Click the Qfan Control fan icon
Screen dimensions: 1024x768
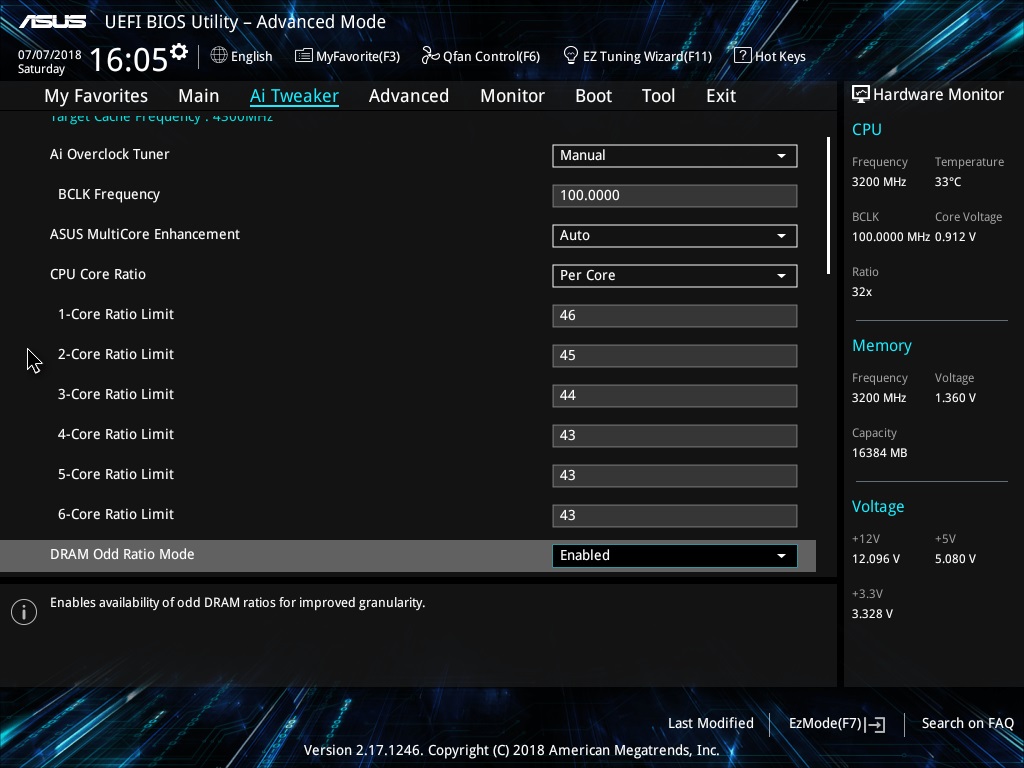[x=430, y=56]
